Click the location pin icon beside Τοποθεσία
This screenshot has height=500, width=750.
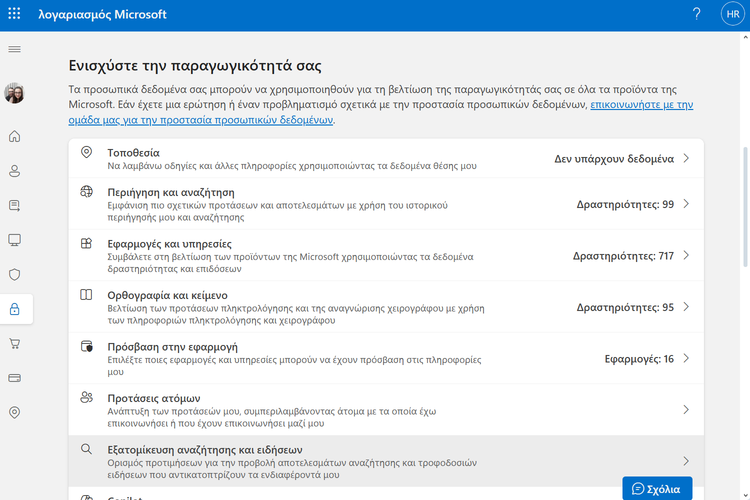click(x=86, y=152)
